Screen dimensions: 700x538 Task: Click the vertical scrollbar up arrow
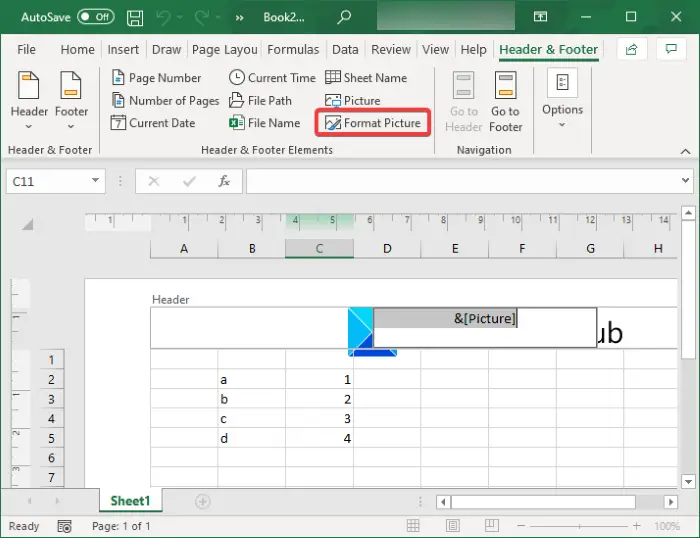pos(688,213)
